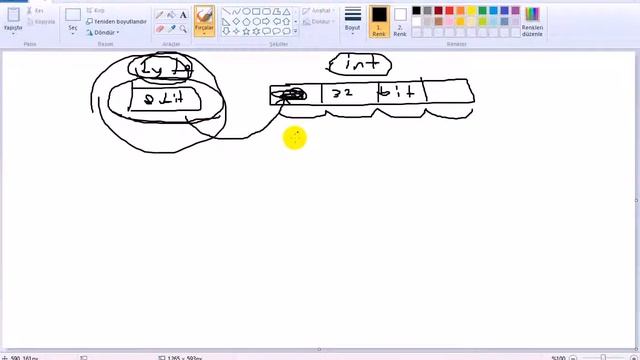
Task: Choose the Hexagon shape
Action: tap(256, 22)
